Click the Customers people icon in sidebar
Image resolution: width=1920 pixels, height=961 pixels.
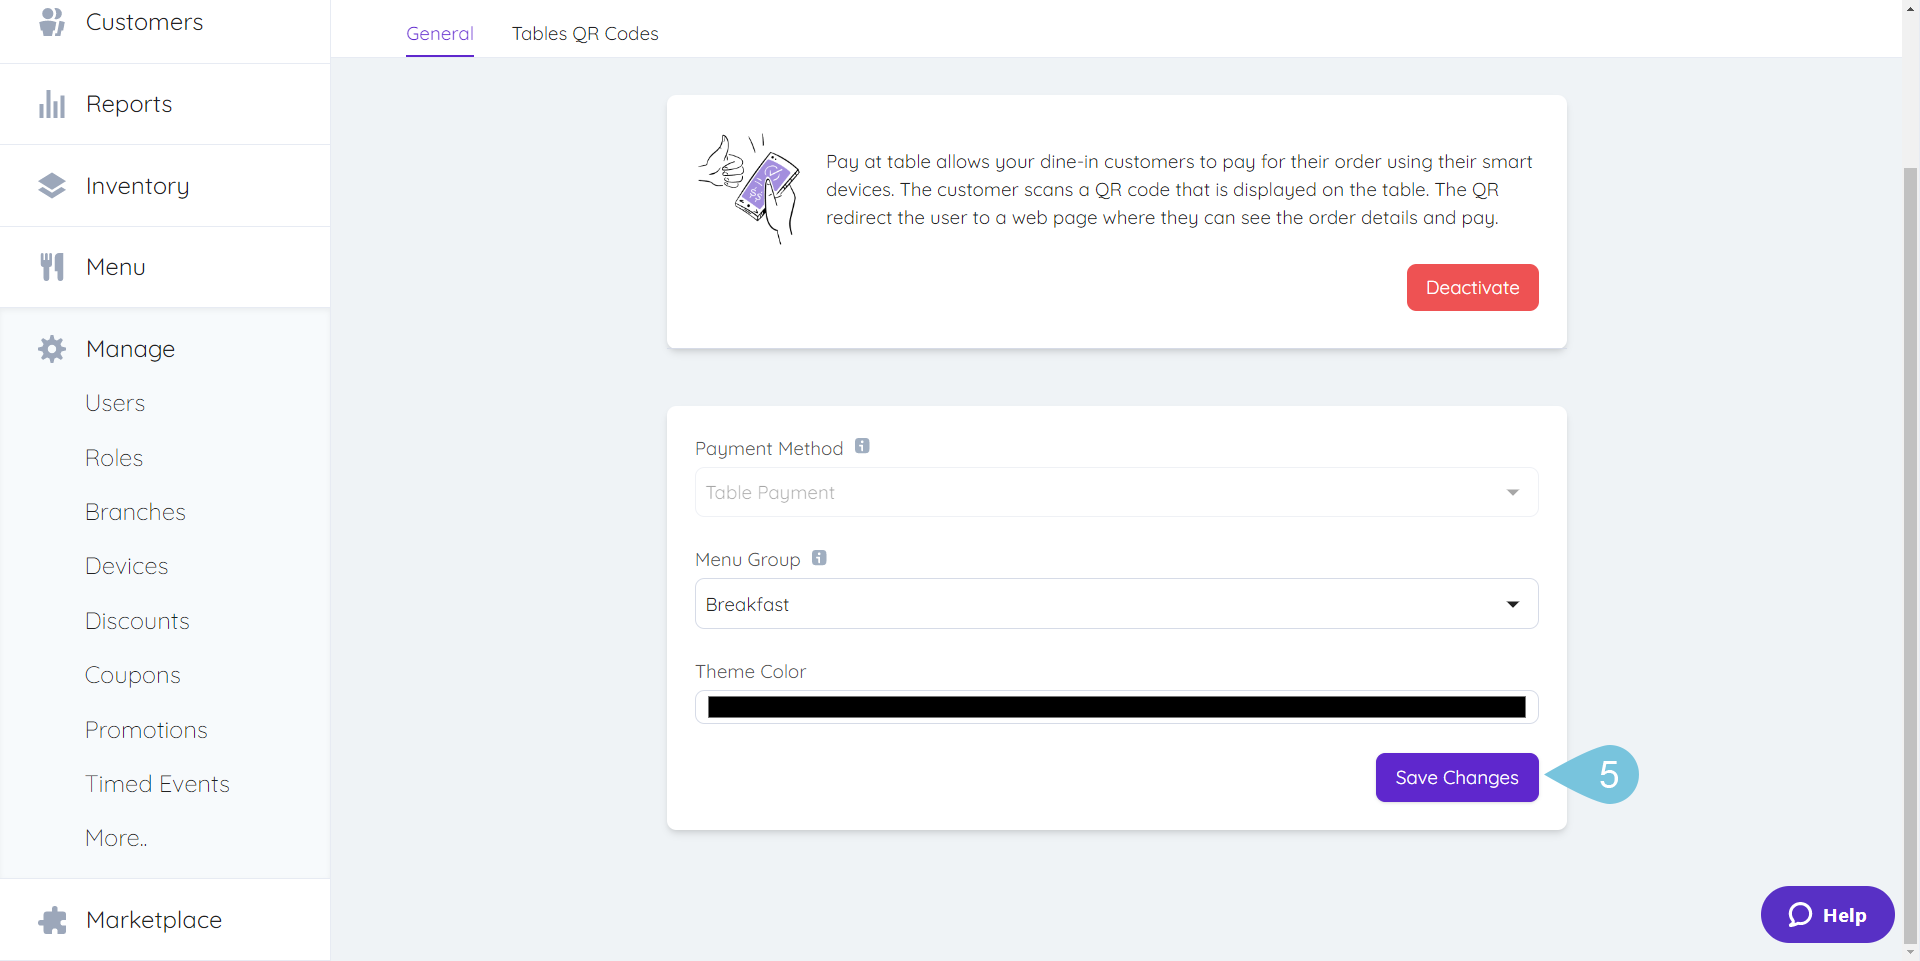52,21
